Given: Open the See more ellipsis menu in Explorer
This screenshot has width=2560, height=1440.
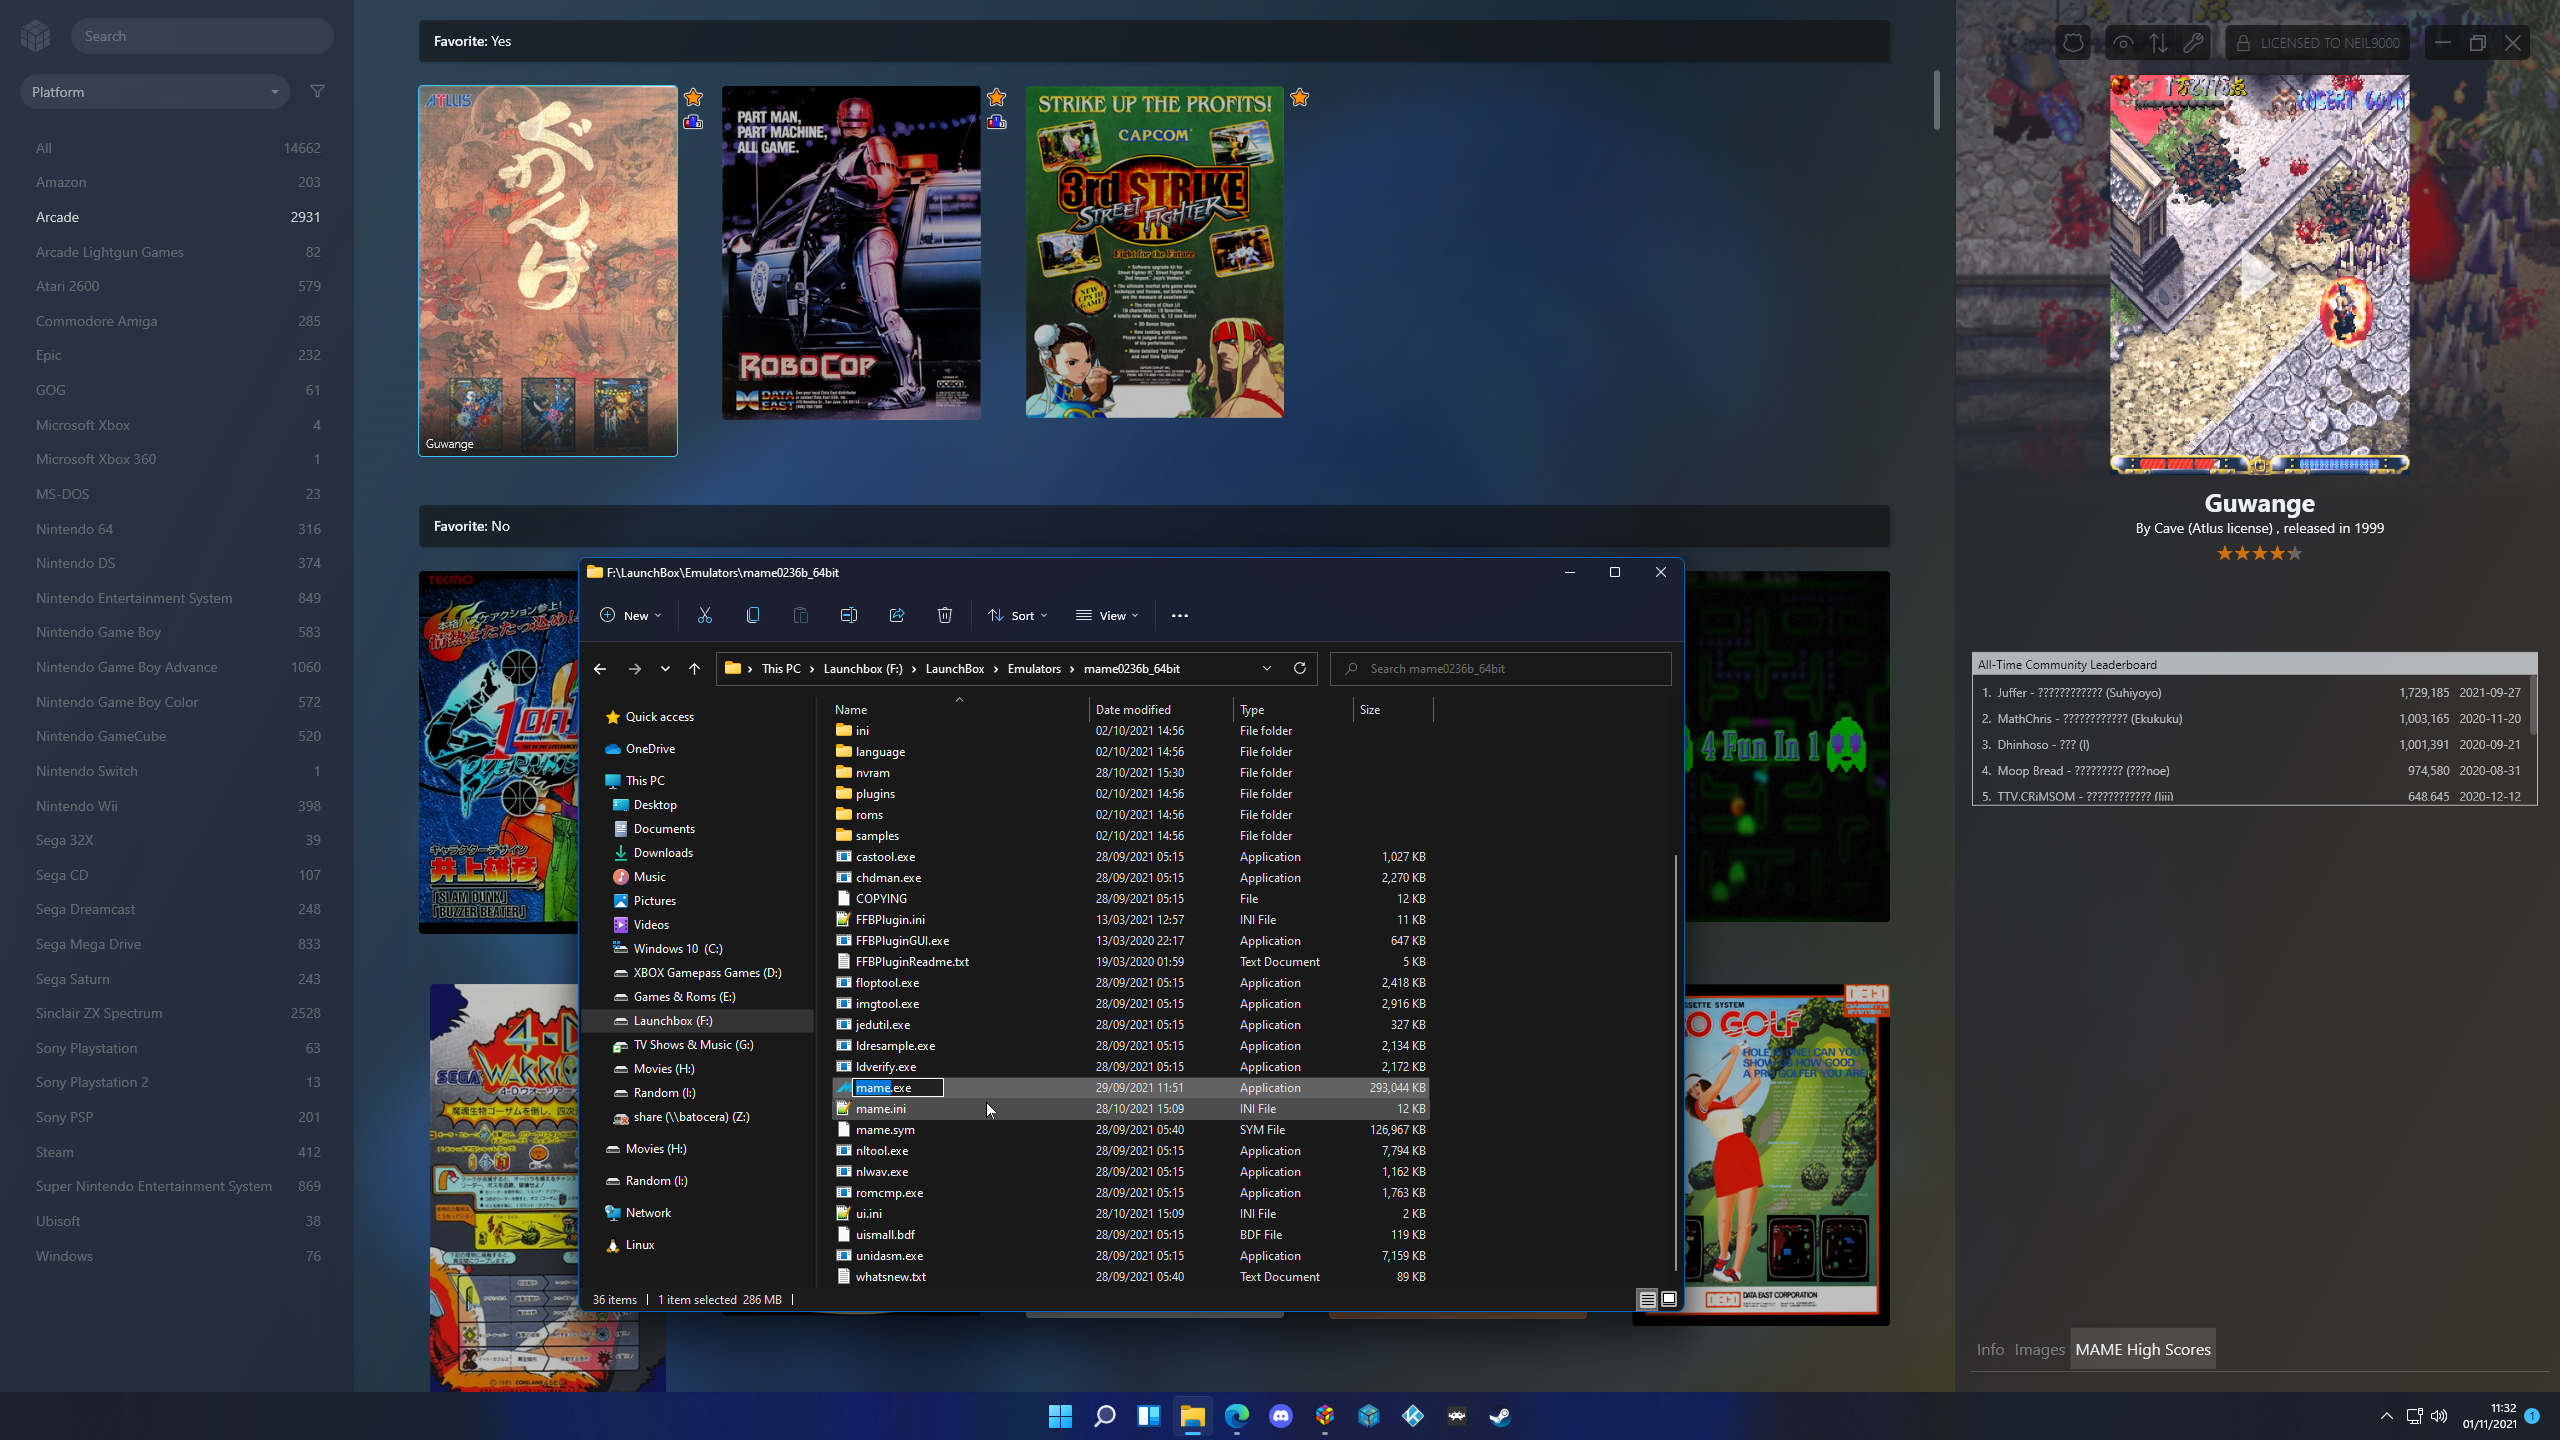Looking at the screenshot, I should 1180,615.
